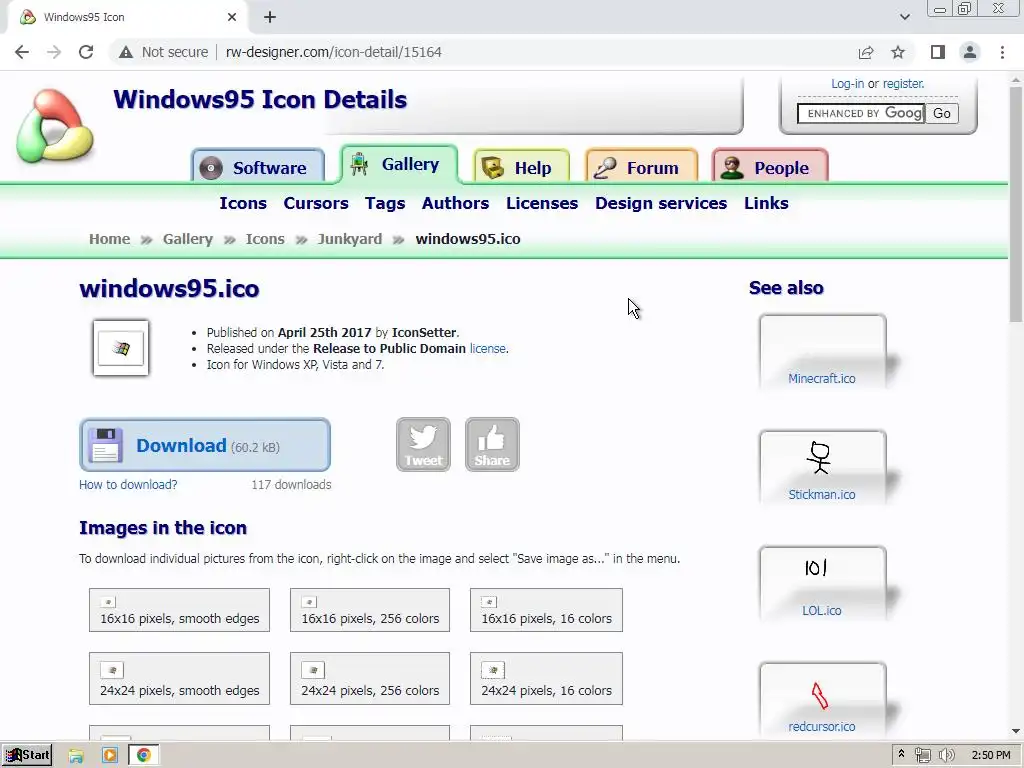
Task: Open LOL.ico in See also
Action: pos(822,611)
